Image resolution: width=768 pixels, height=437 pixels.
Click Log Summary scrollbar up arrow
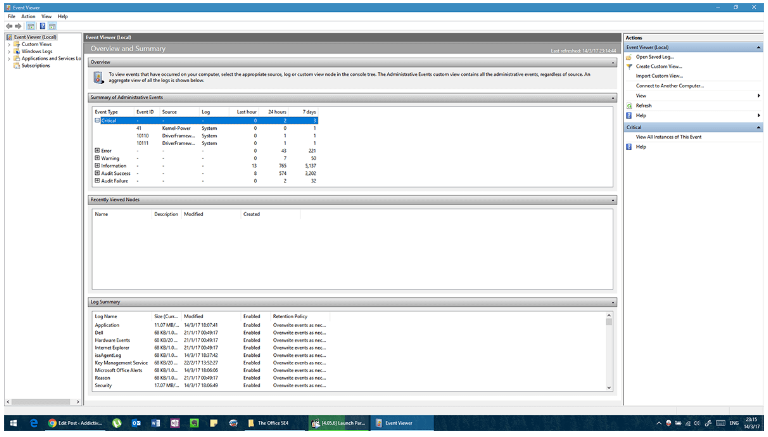(x=609, y=316)
